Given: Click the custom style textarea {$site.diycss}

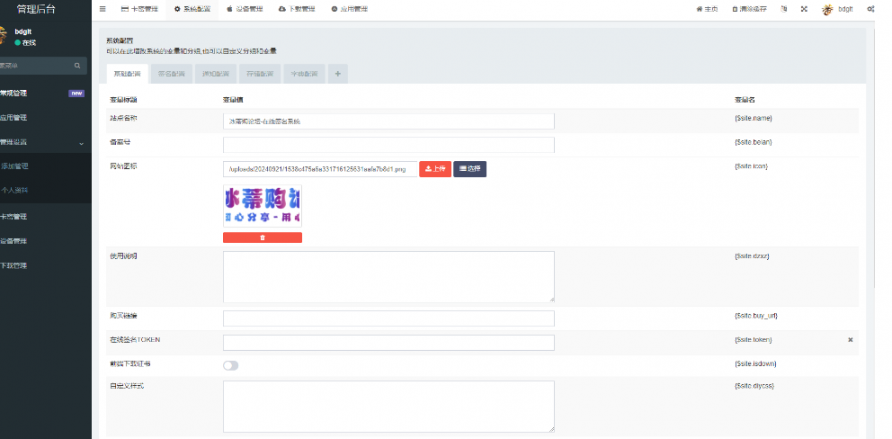Looking at the screenshot, I should [389, 407].
